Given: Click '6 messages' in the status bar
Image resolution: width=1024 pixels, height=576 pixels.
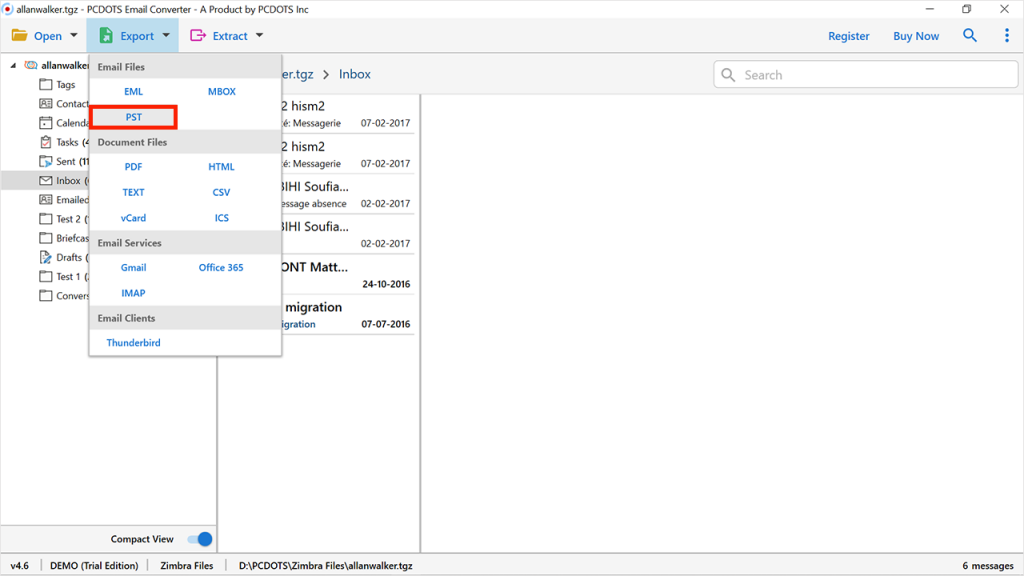Looking at the screenshot, I should (x=987, y=566).
